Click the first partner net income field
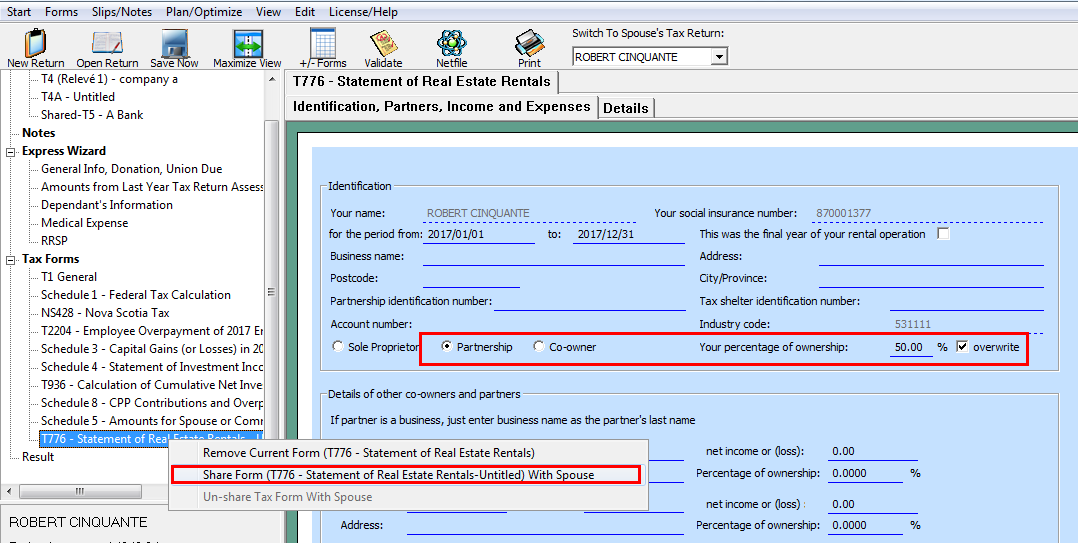 tap(872, 452)
